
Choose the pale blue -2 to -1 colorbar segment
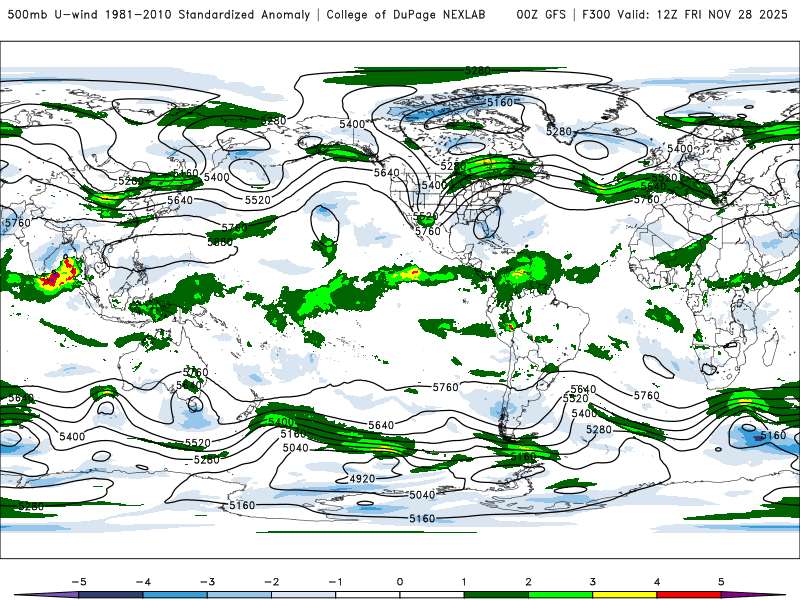tap(304, 595)
